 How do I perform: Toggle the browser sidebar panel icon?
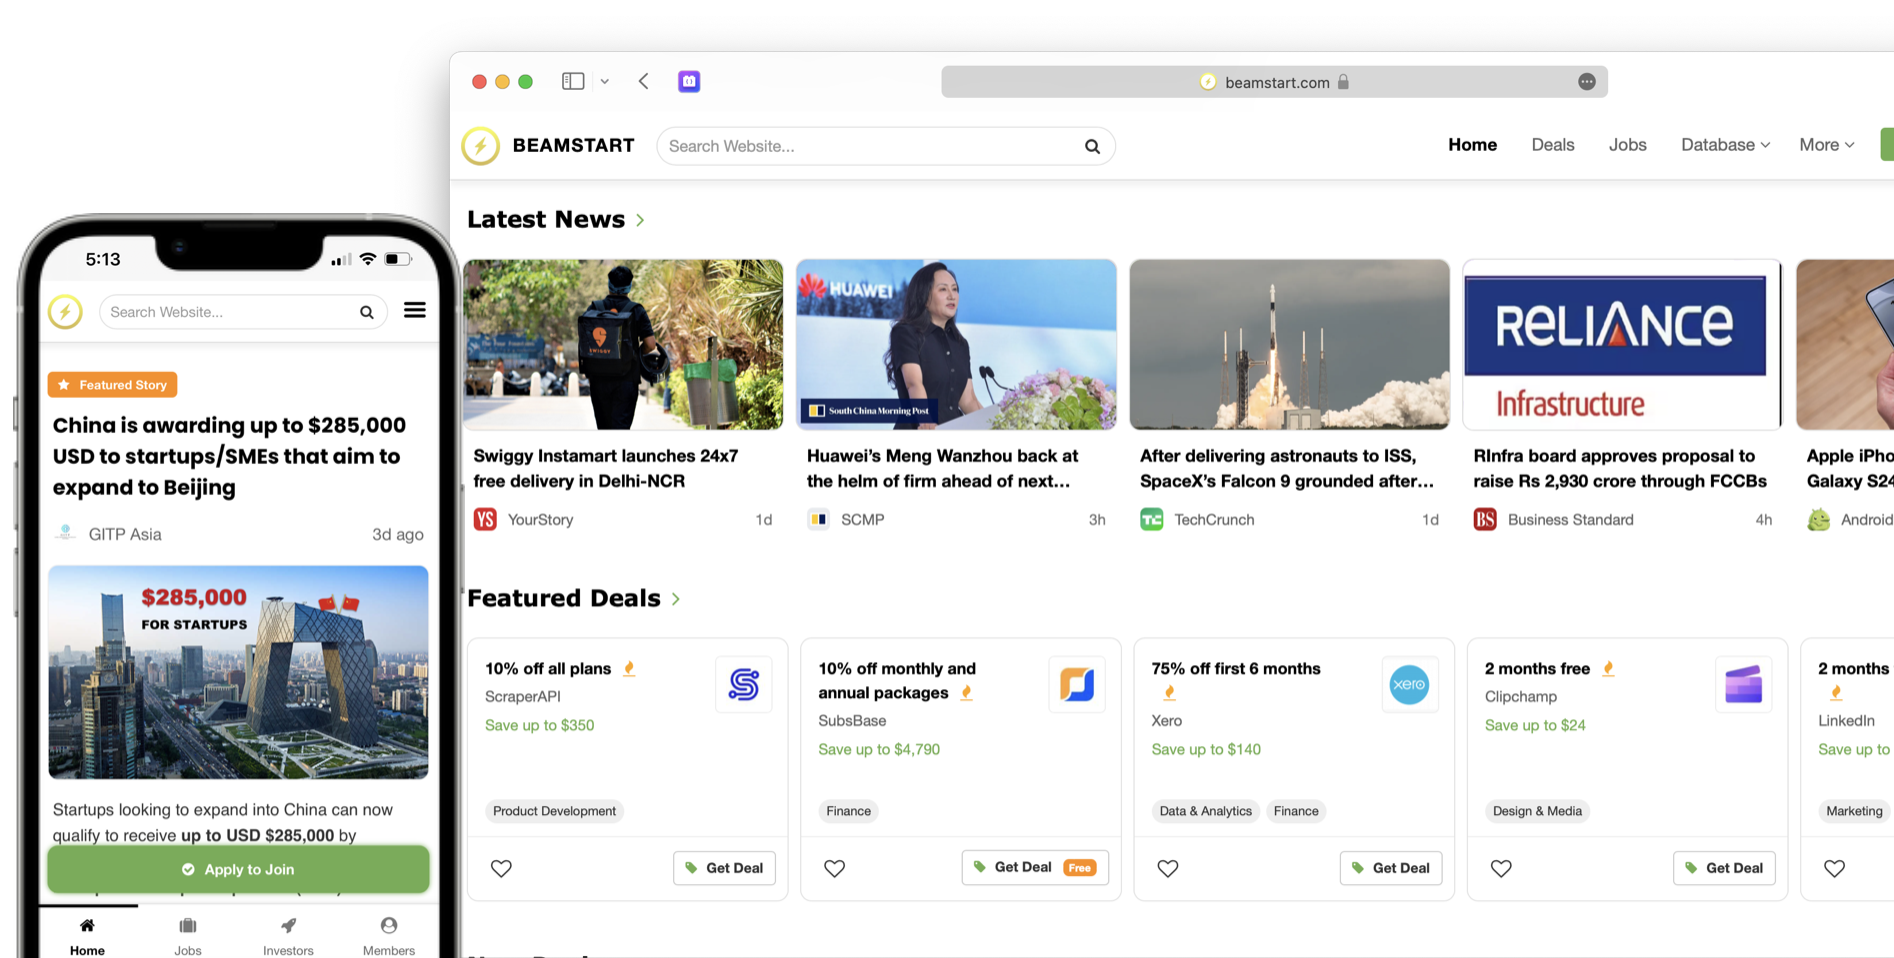tap(573, 81)
